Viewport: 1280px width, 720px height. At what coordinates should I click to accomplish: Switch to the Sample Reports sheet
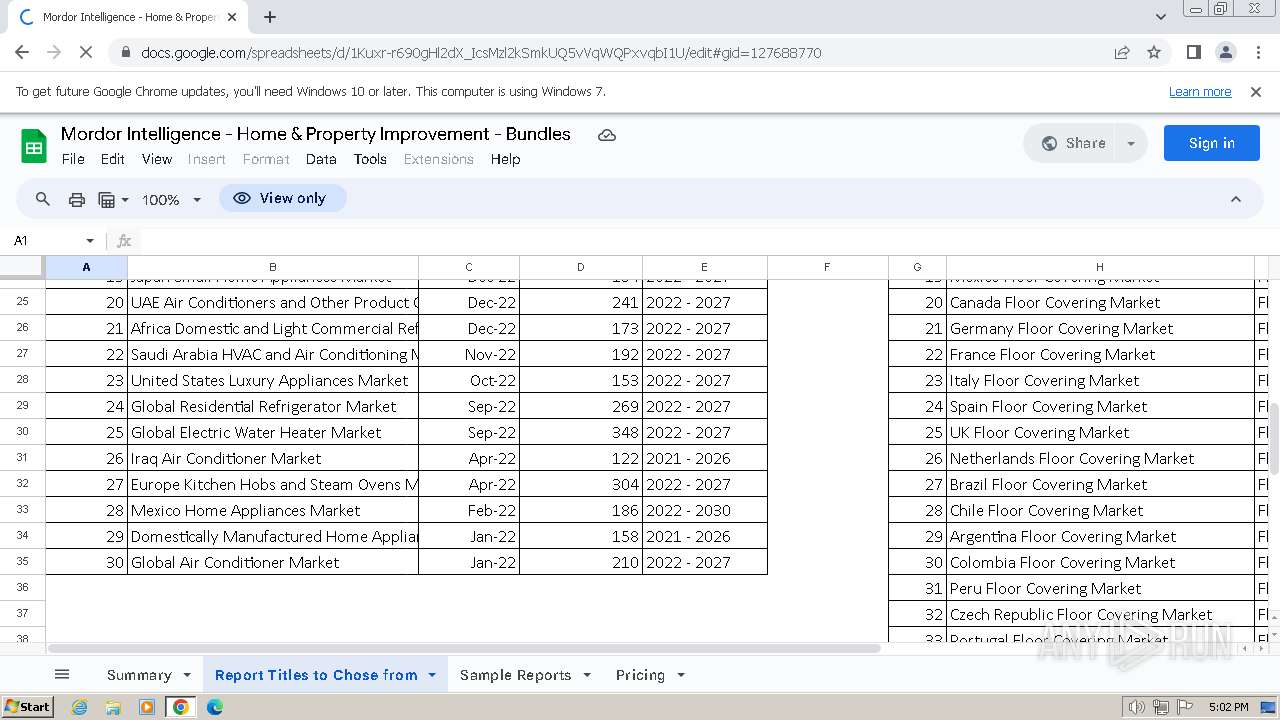pos(515,675)
